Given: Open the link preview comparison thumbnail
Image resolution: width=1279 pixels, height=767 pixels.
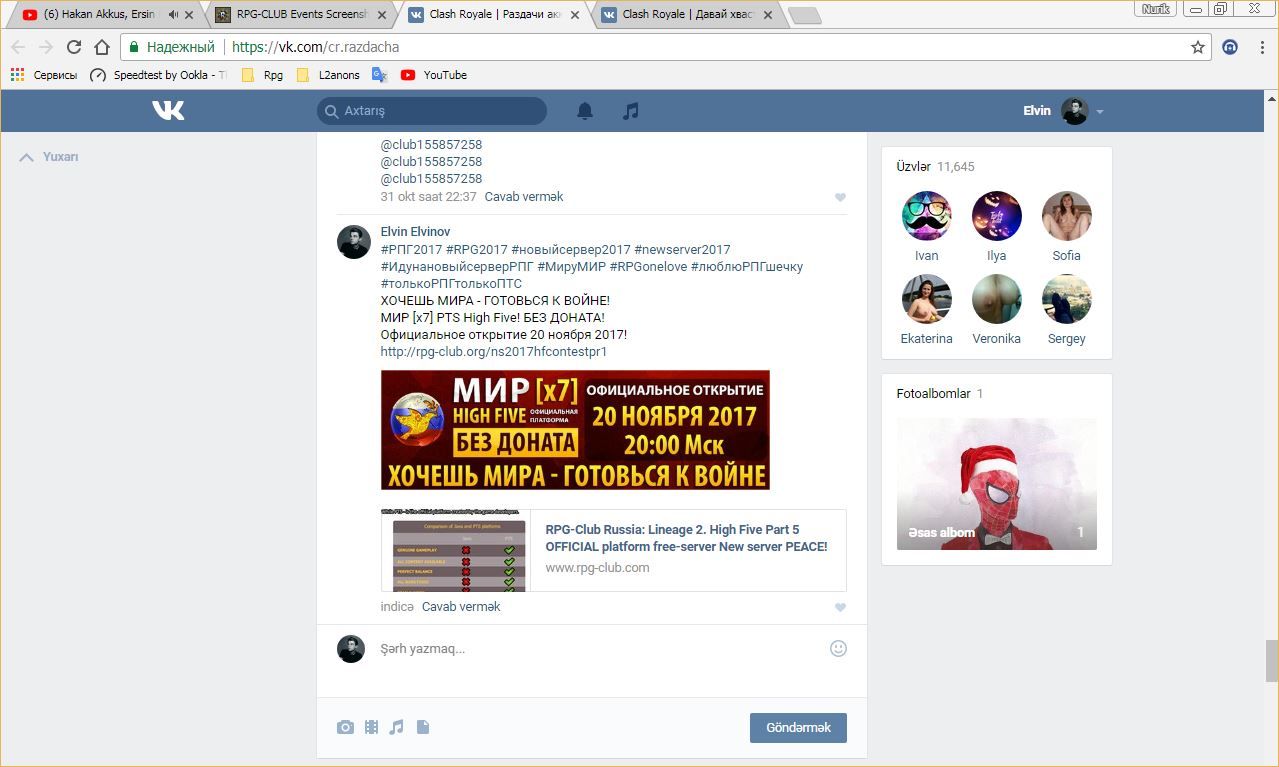Looking at the screenshot, I should pos(456,551).
